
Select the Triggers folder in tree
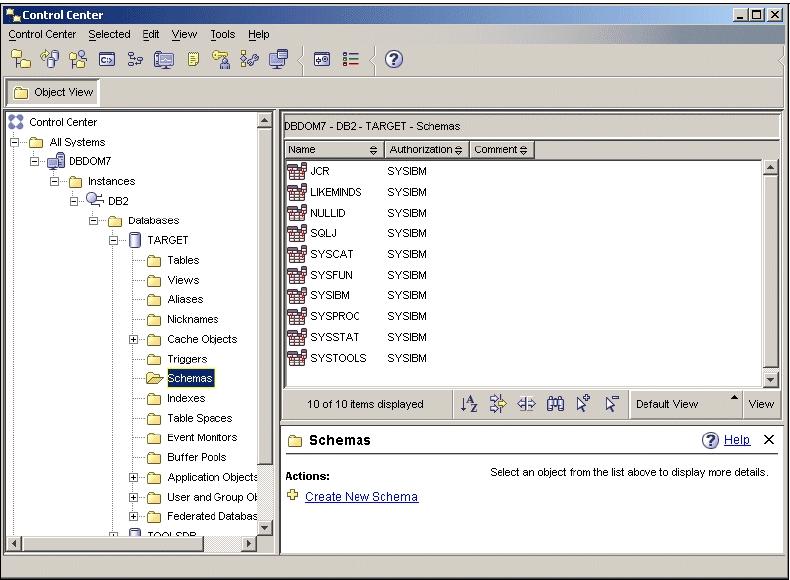(187, 359)
